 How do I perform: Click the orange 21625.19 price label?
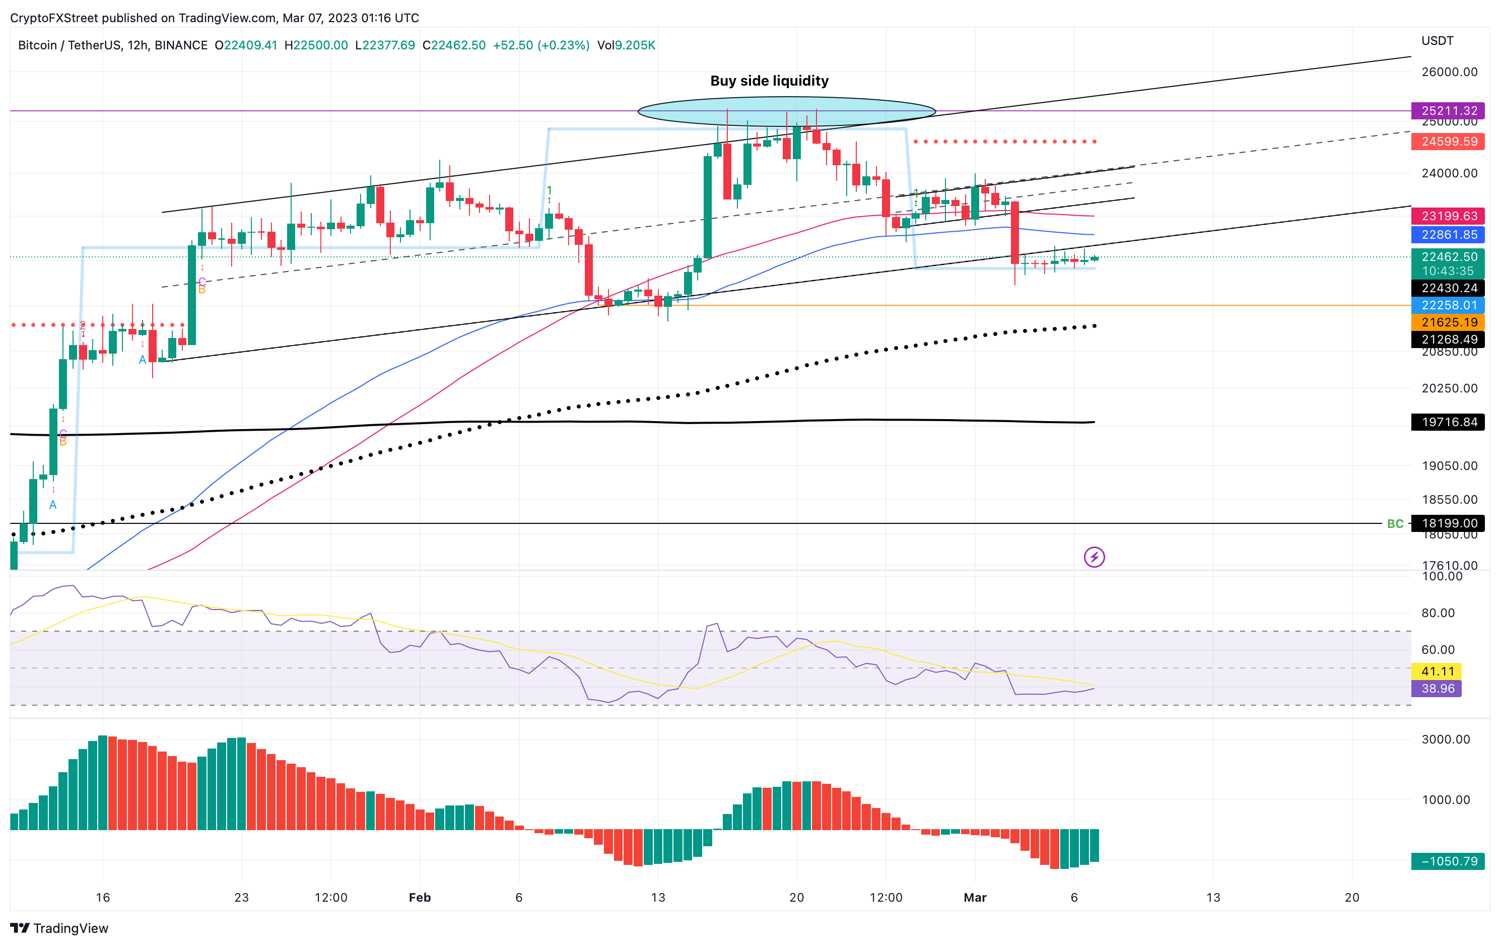[1448, 322]
